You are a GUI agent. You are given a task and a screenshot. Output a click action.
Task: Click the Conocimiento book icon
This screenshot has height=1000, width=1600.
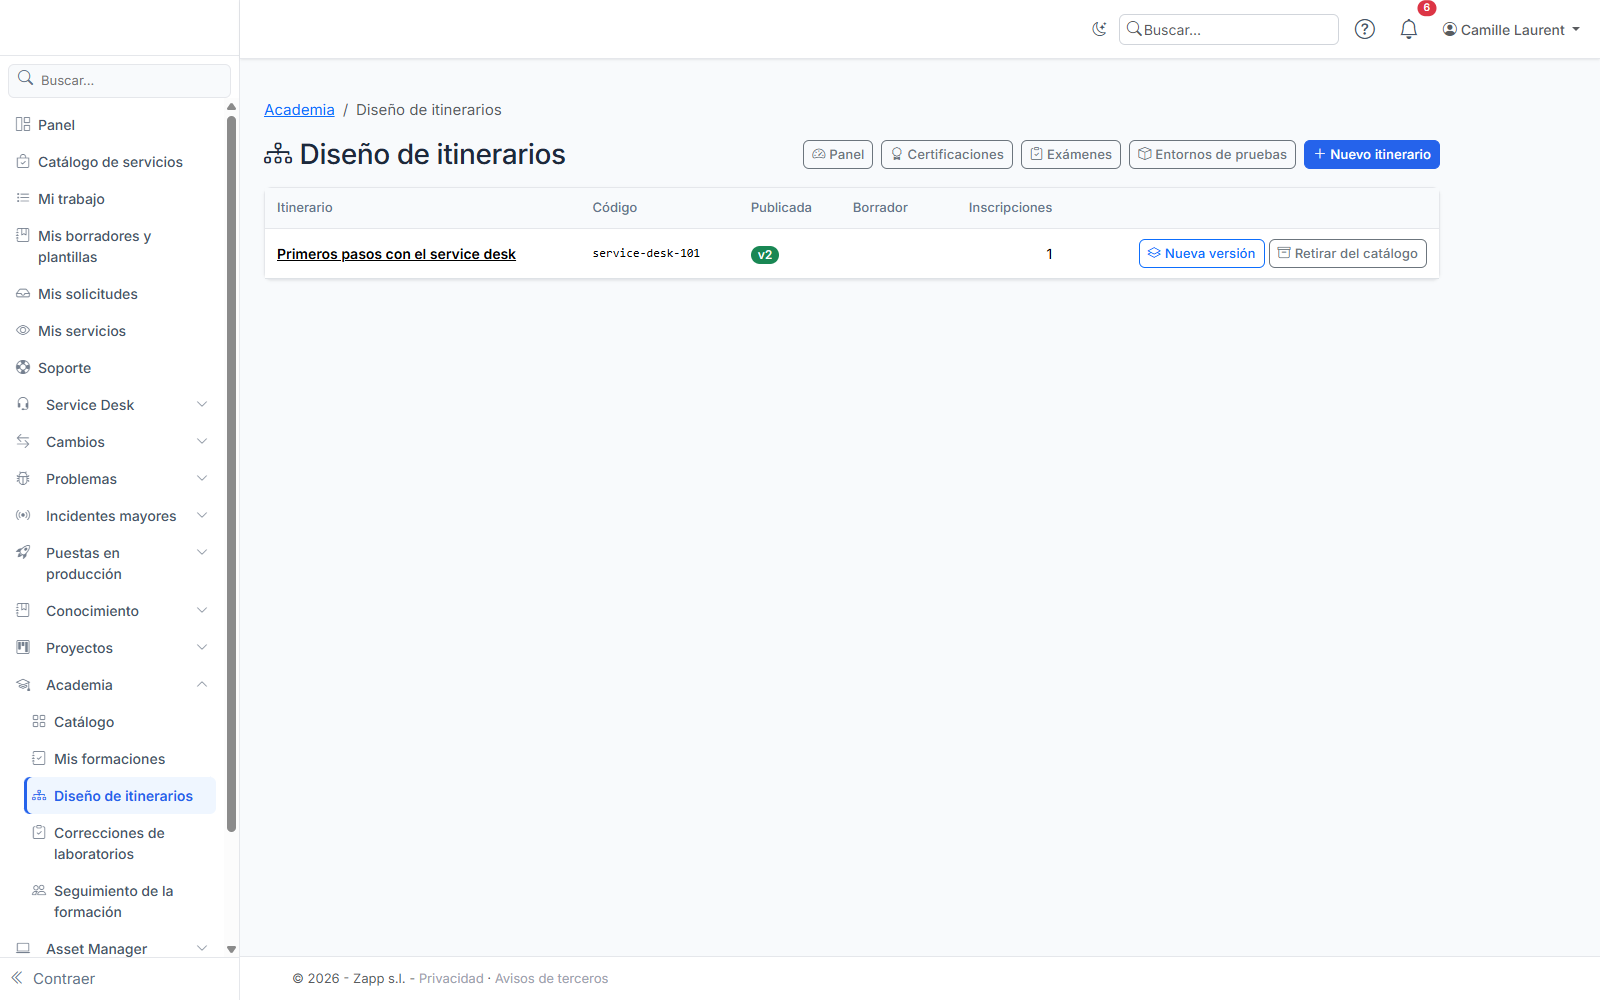[x=23, y=610]
